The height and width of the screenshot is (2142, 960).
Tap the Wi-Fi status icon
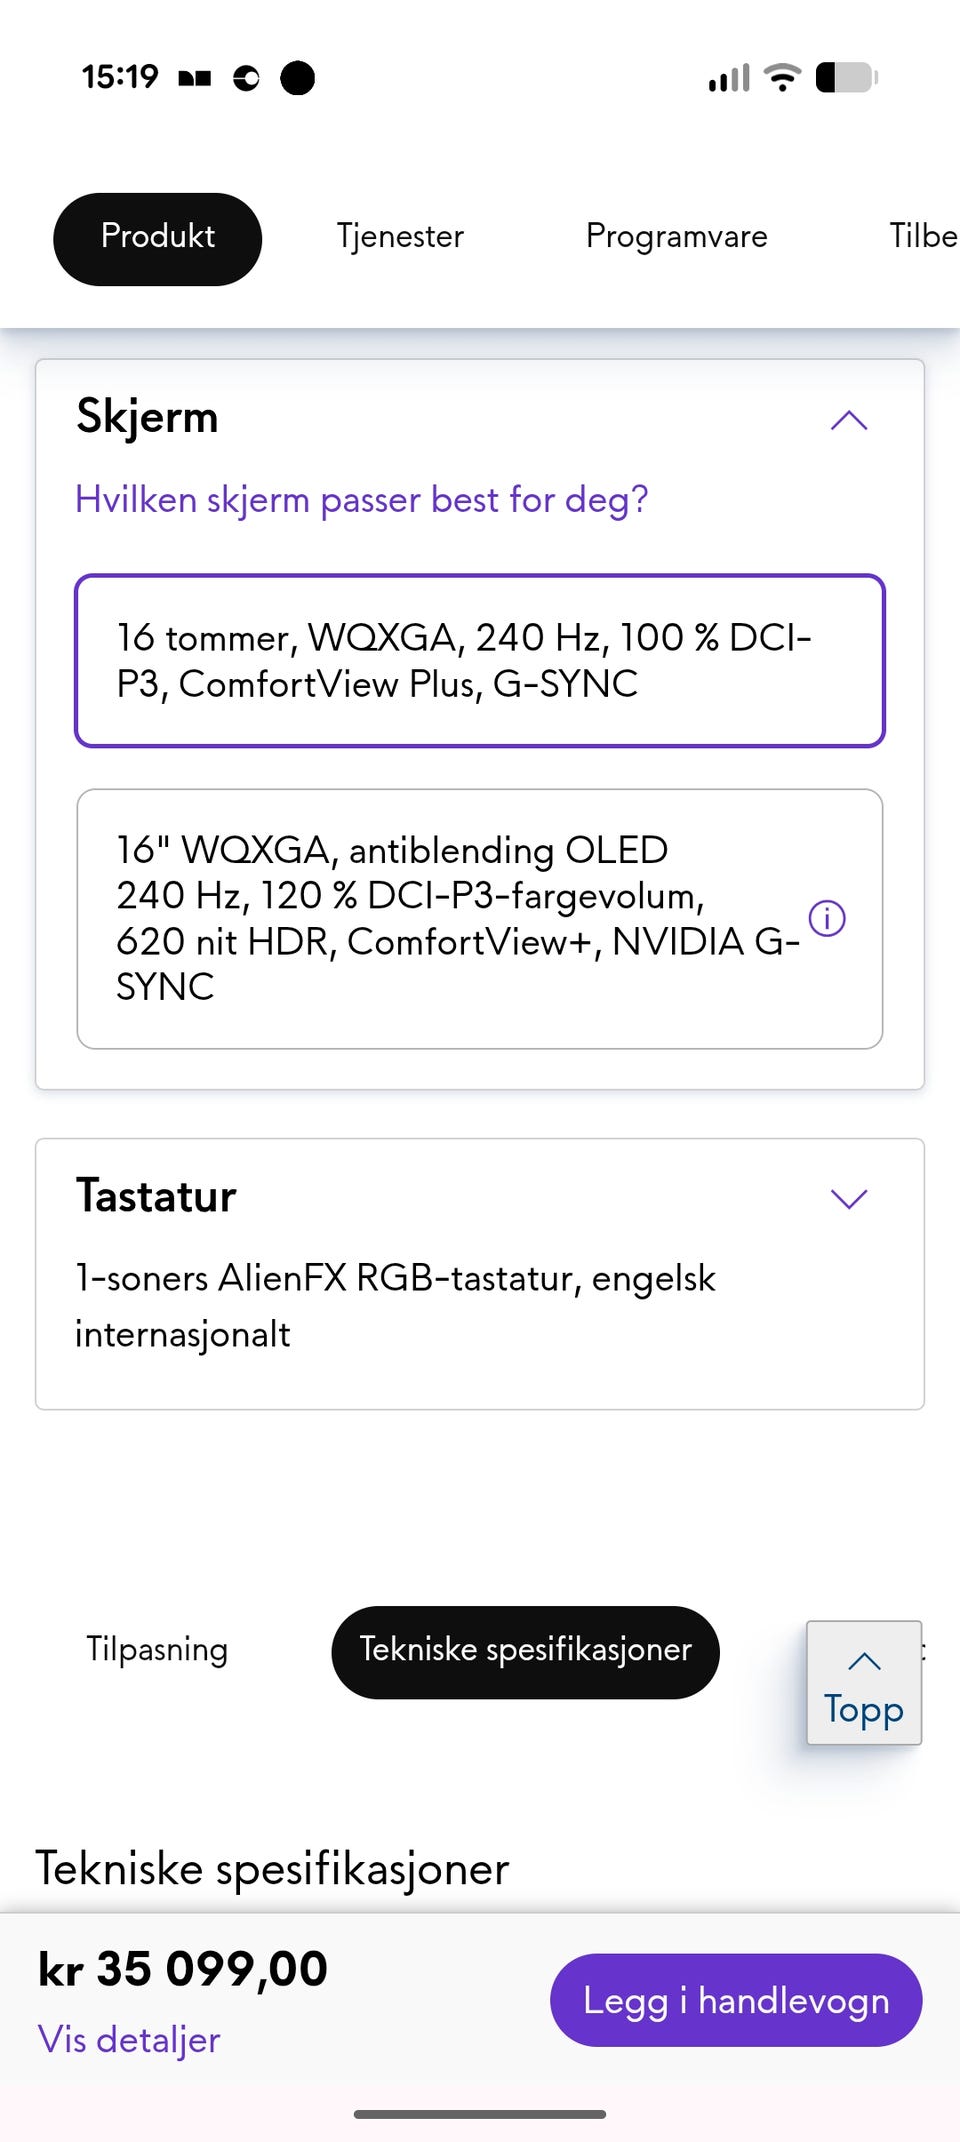pyautogui.click(x=782, y=77)
